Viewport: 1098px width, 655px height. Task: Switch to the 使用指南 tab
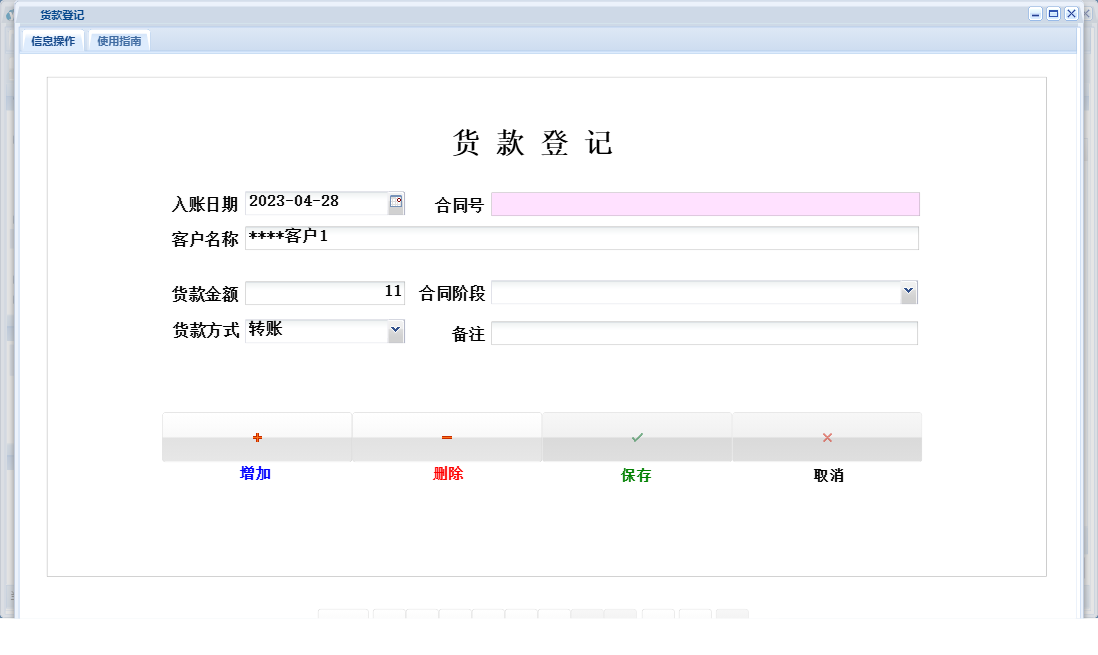(x=119, y=41)
